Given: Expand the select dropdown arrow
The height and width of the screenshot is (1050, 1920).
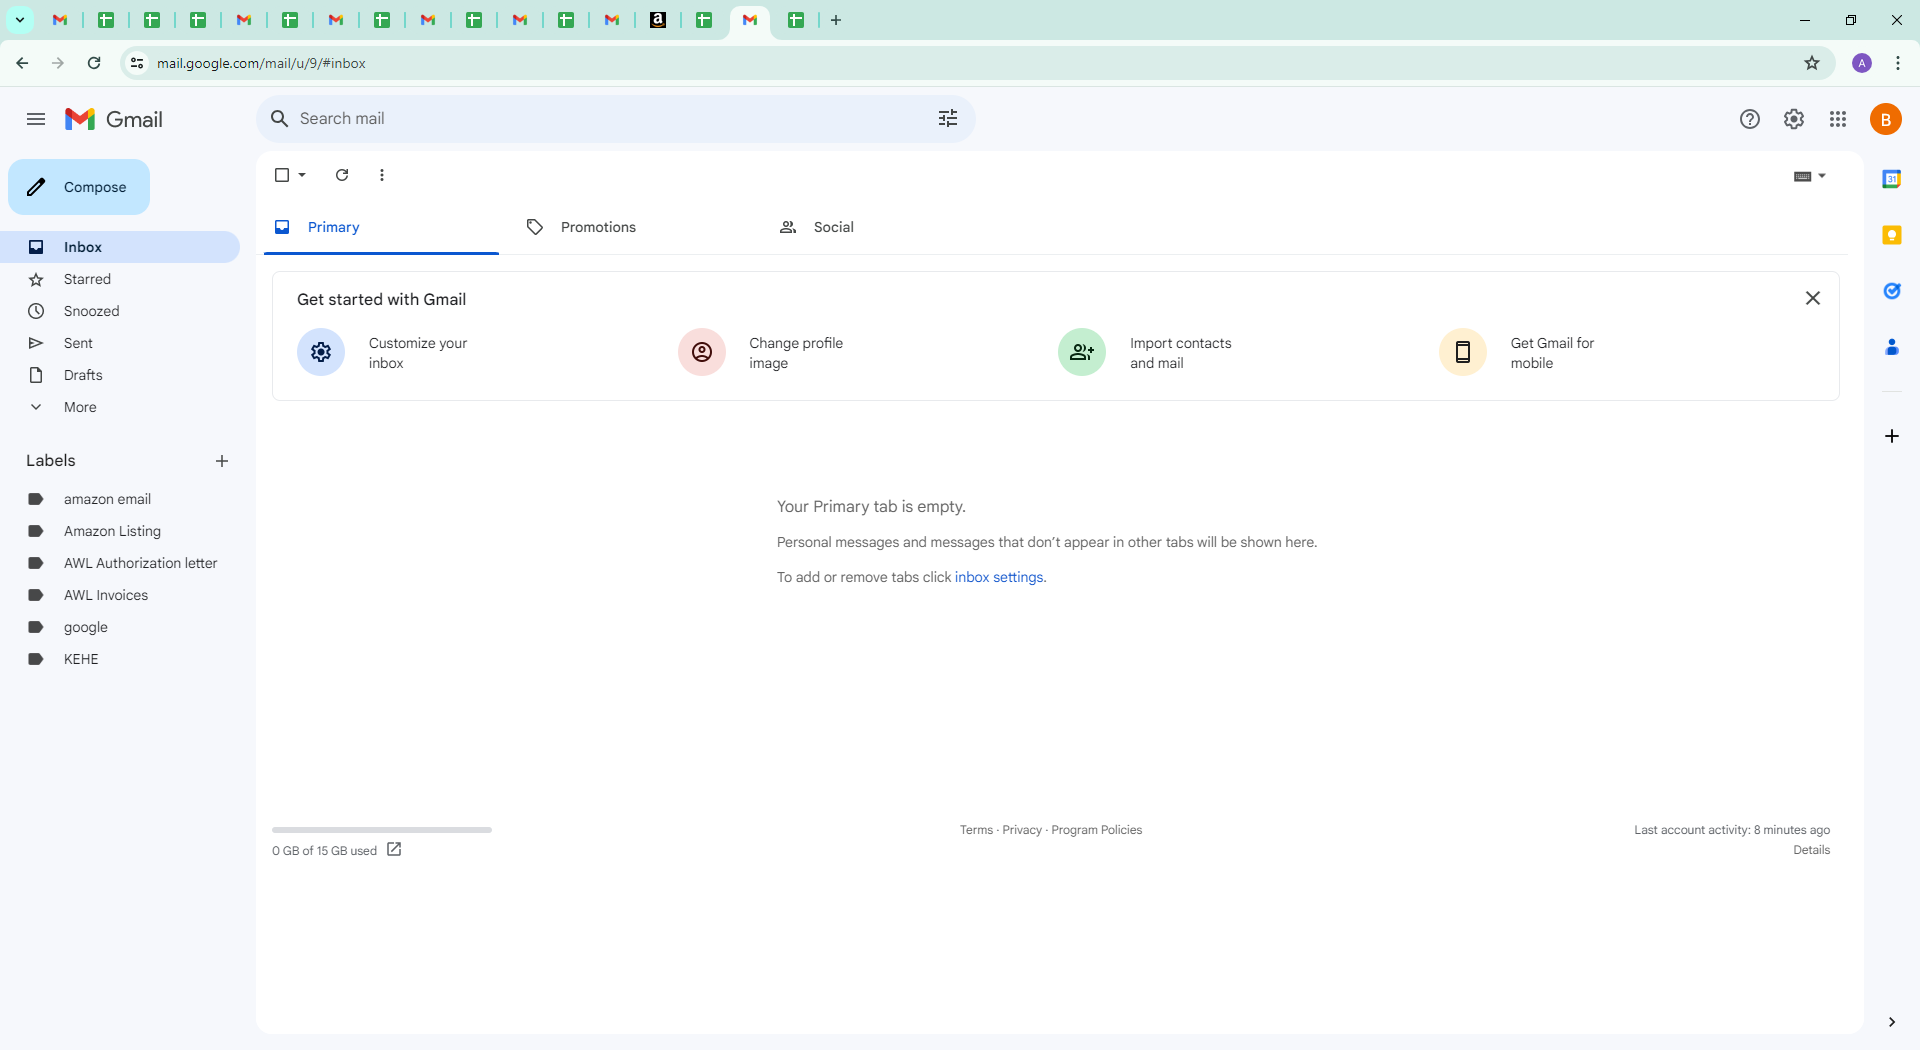Looking at the screenshot, I should point(302,175).
